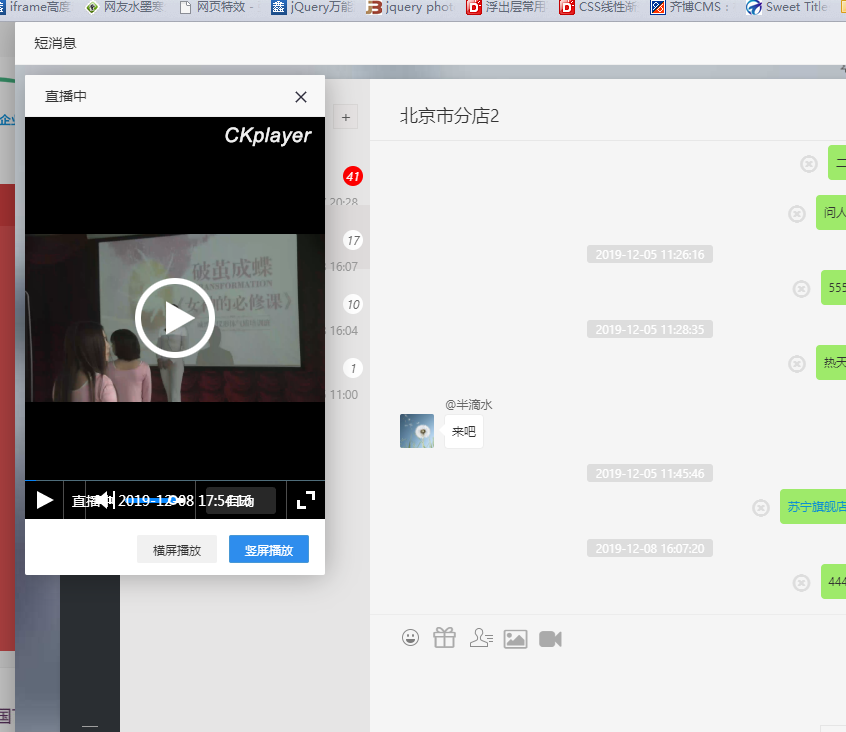Click the image upload icon
846x732 pixels.
pos(515,639)
